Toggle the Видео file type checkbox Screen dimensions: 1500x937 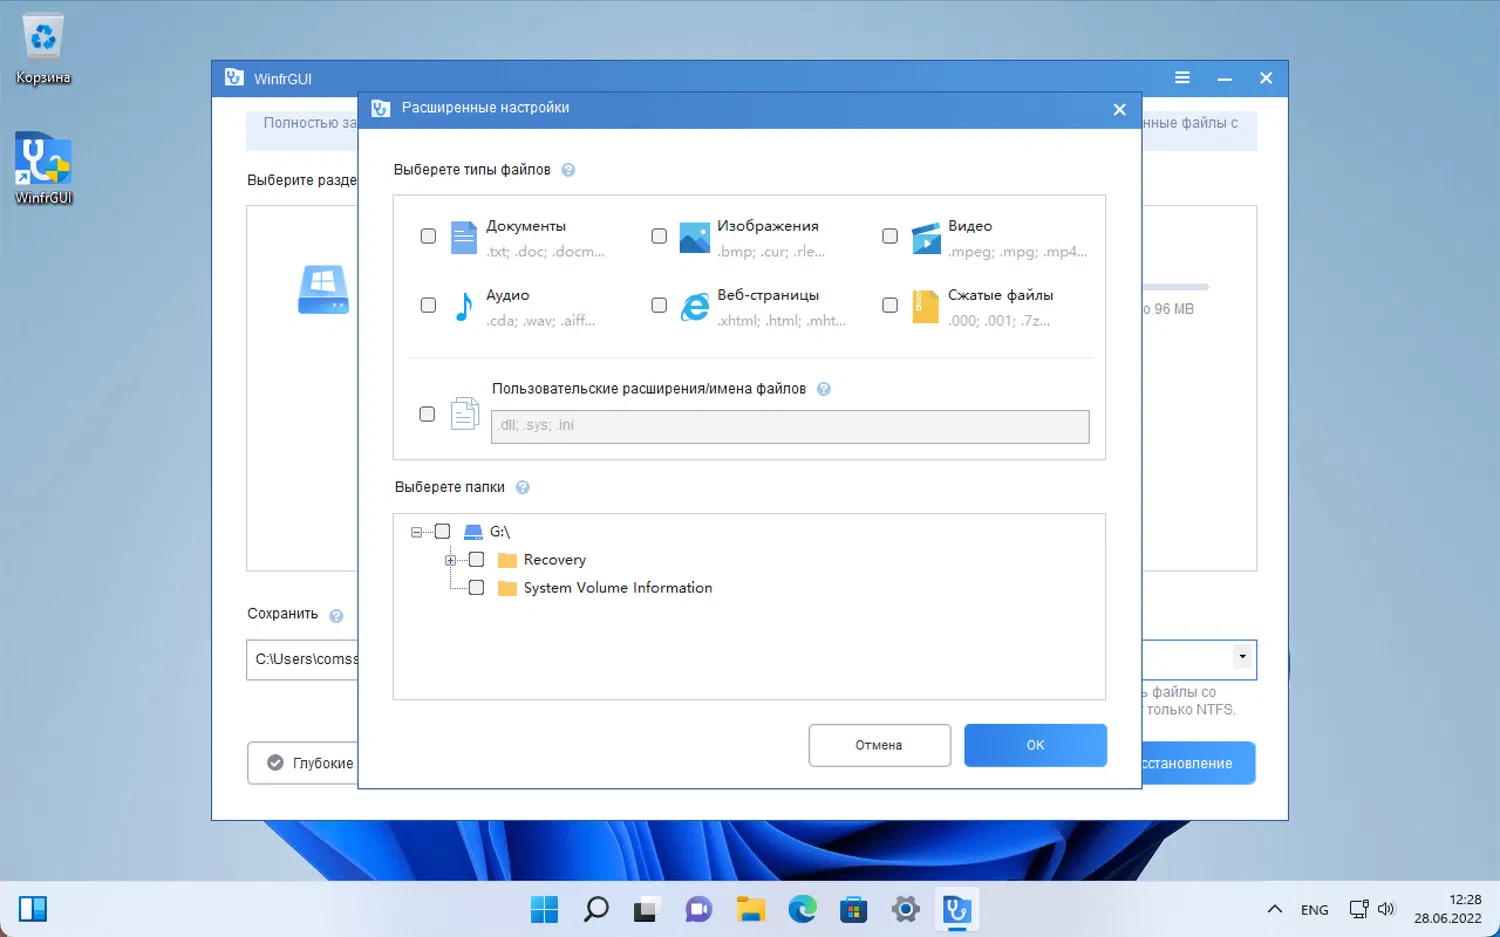click(890, 236)
